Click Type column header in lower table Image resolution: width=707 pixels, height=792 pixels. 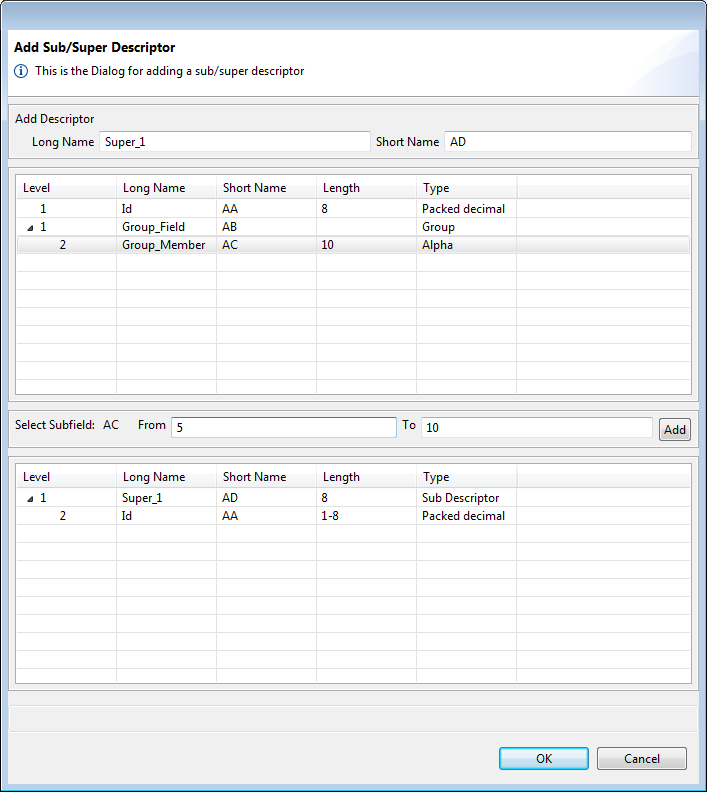467,477
